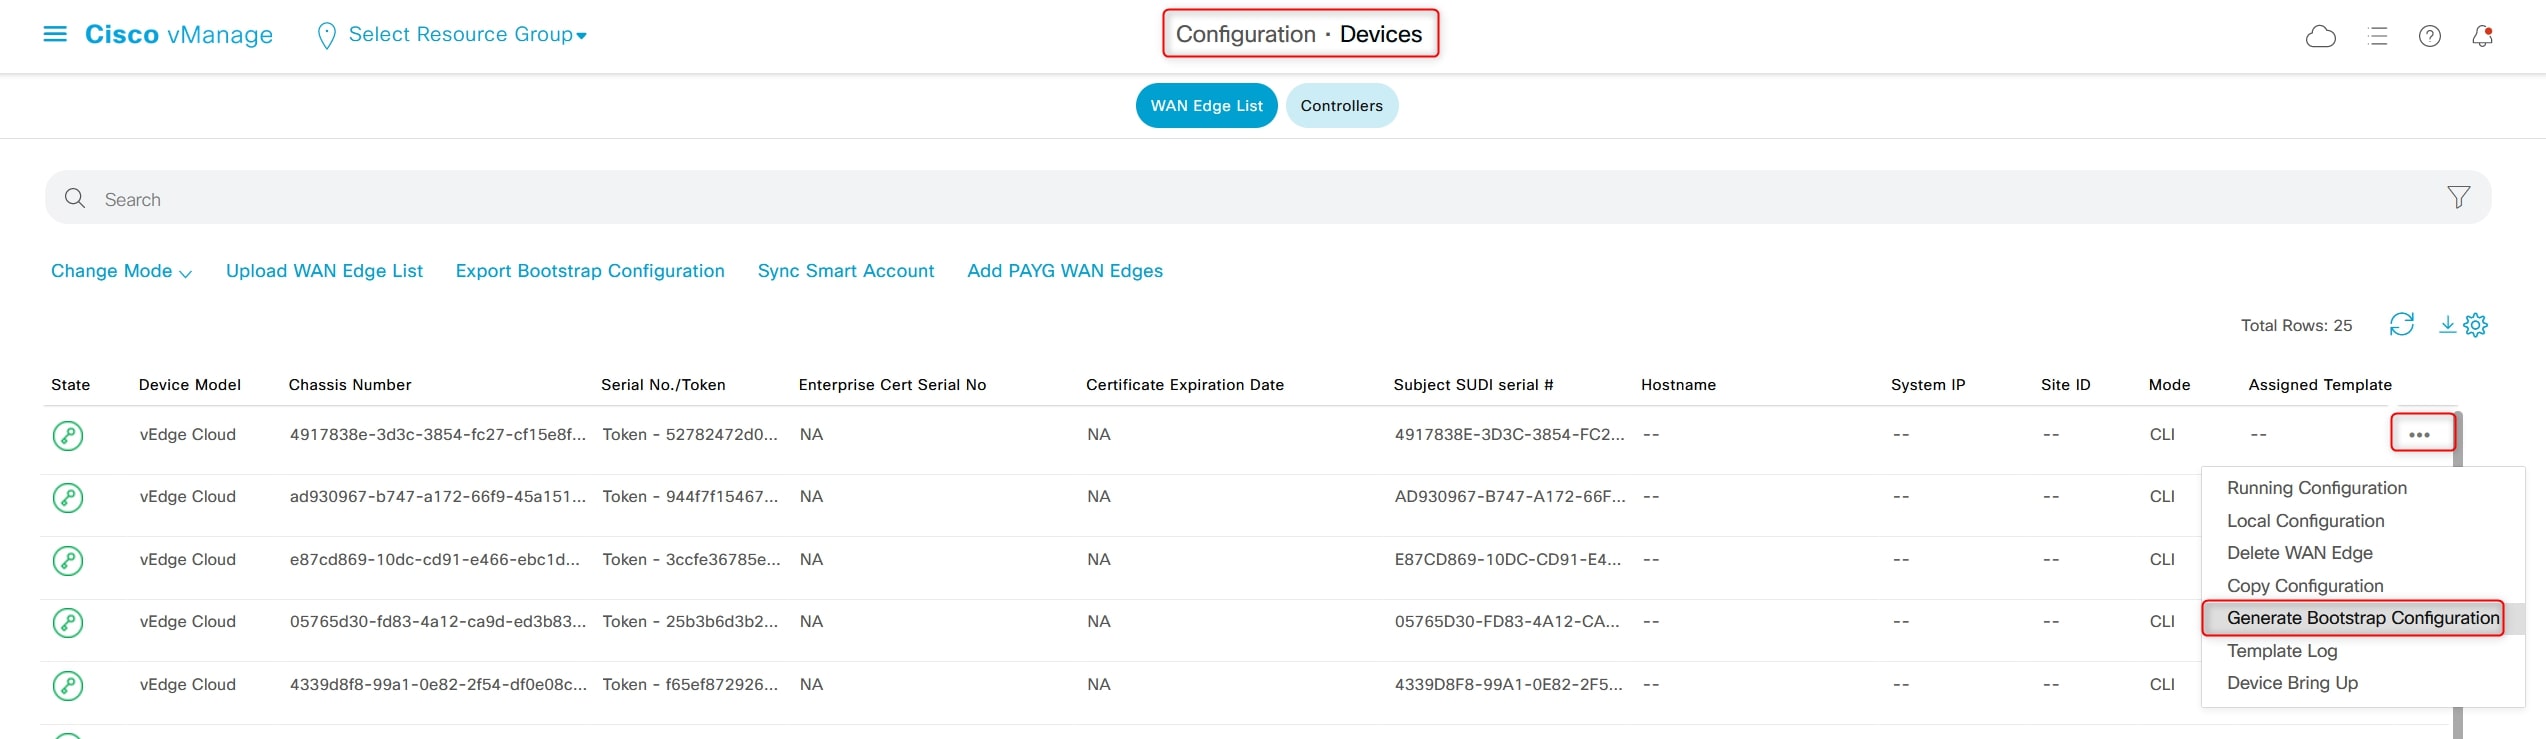The height and width of the screenshot is (739, 2546).
Task: Refresh the device table
Action: coord(2401,324)
